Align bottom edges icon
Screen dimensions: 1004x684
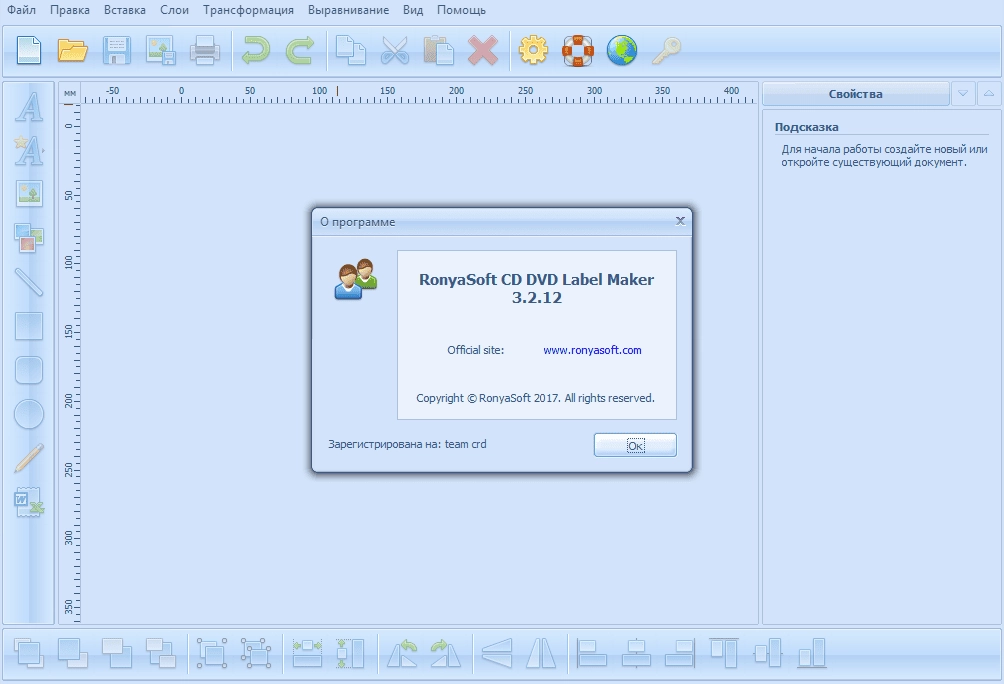click(812, 653)
